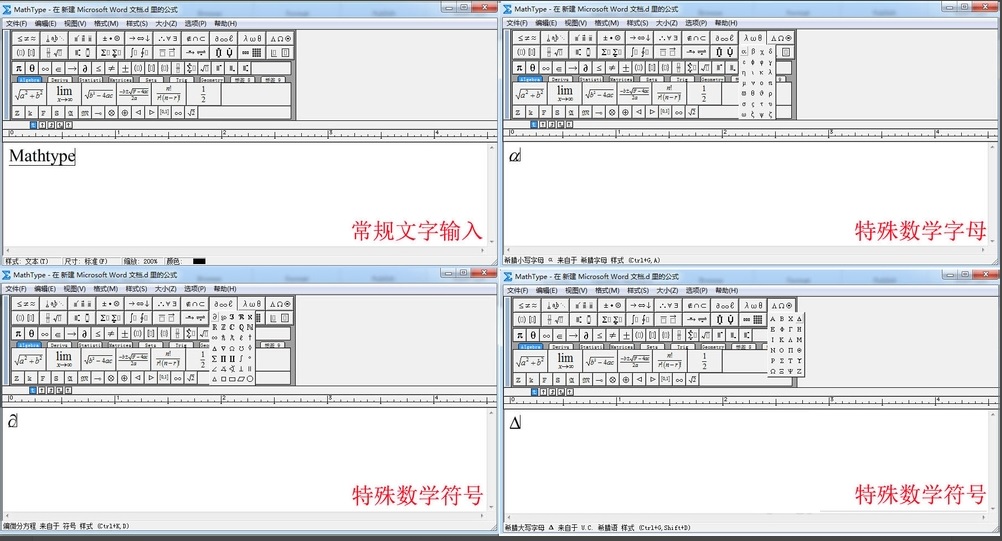
Task: Pick uppercase Omega in bottom-right Greek palette
Action: (773, 371)
